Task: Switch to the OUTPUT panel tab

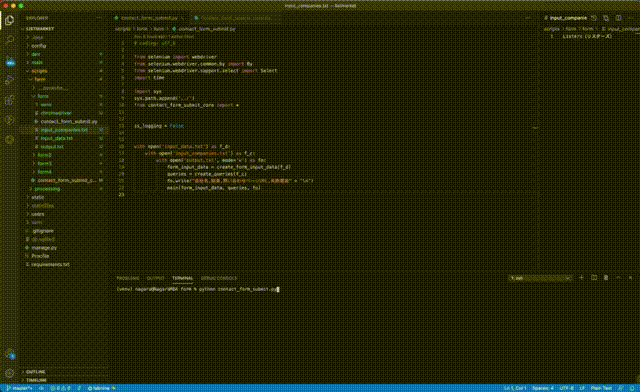Action: [155, 278]
